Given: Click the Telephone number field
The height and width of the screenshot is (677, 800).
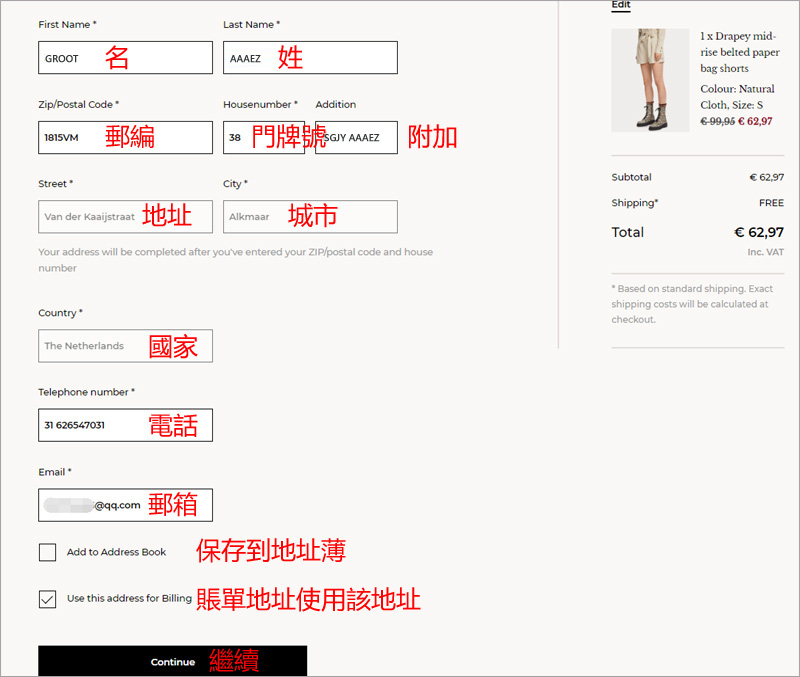Looking at the screenshot, I should 125,425.
